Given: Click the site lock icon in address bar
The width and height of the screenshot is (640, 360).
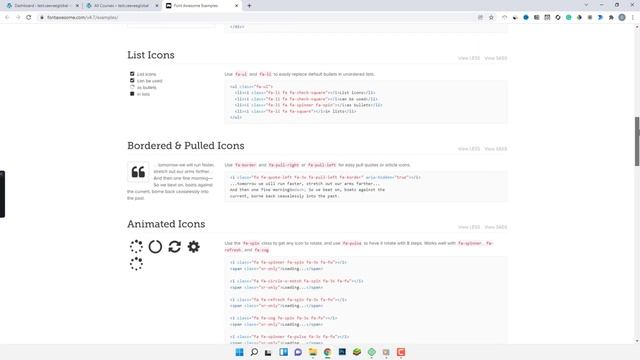Looking at the screenshot, I should (x=42, y=18).
